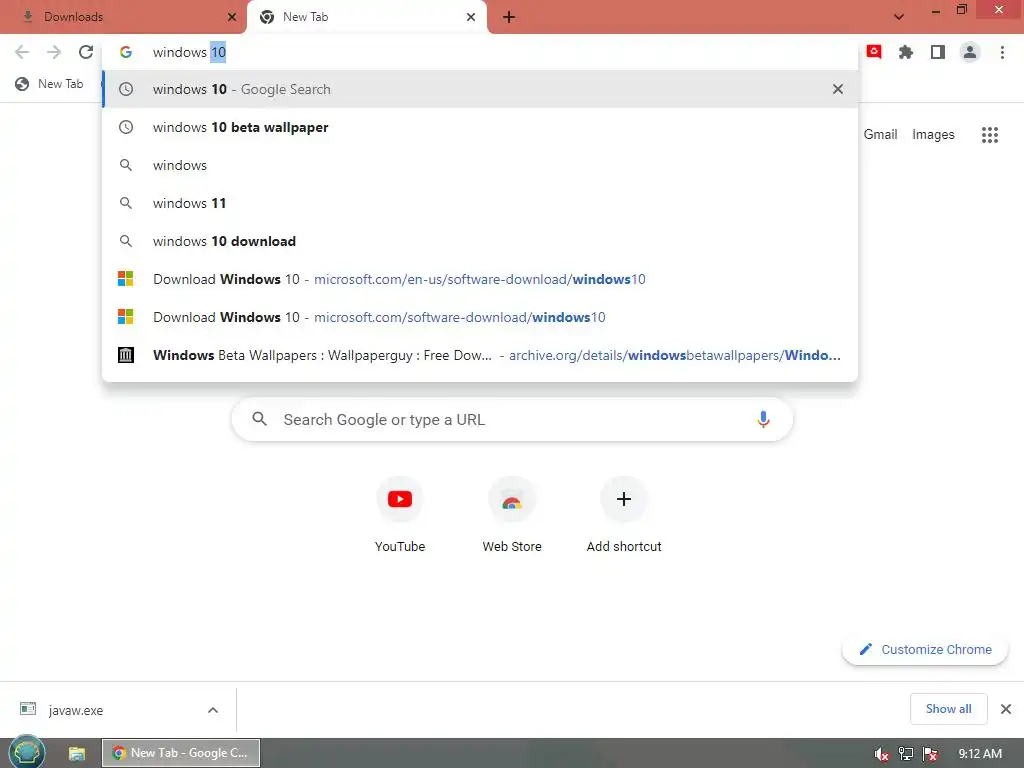This screenshot has height=768, width=1024.
Task: Click Show all downloads button
Action: [x=948, y=709]
